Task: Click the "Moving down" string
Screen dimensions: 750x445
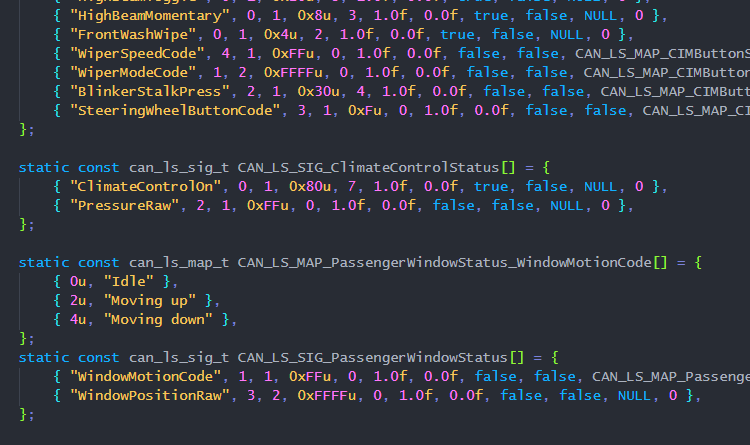Action: (158, 320)
